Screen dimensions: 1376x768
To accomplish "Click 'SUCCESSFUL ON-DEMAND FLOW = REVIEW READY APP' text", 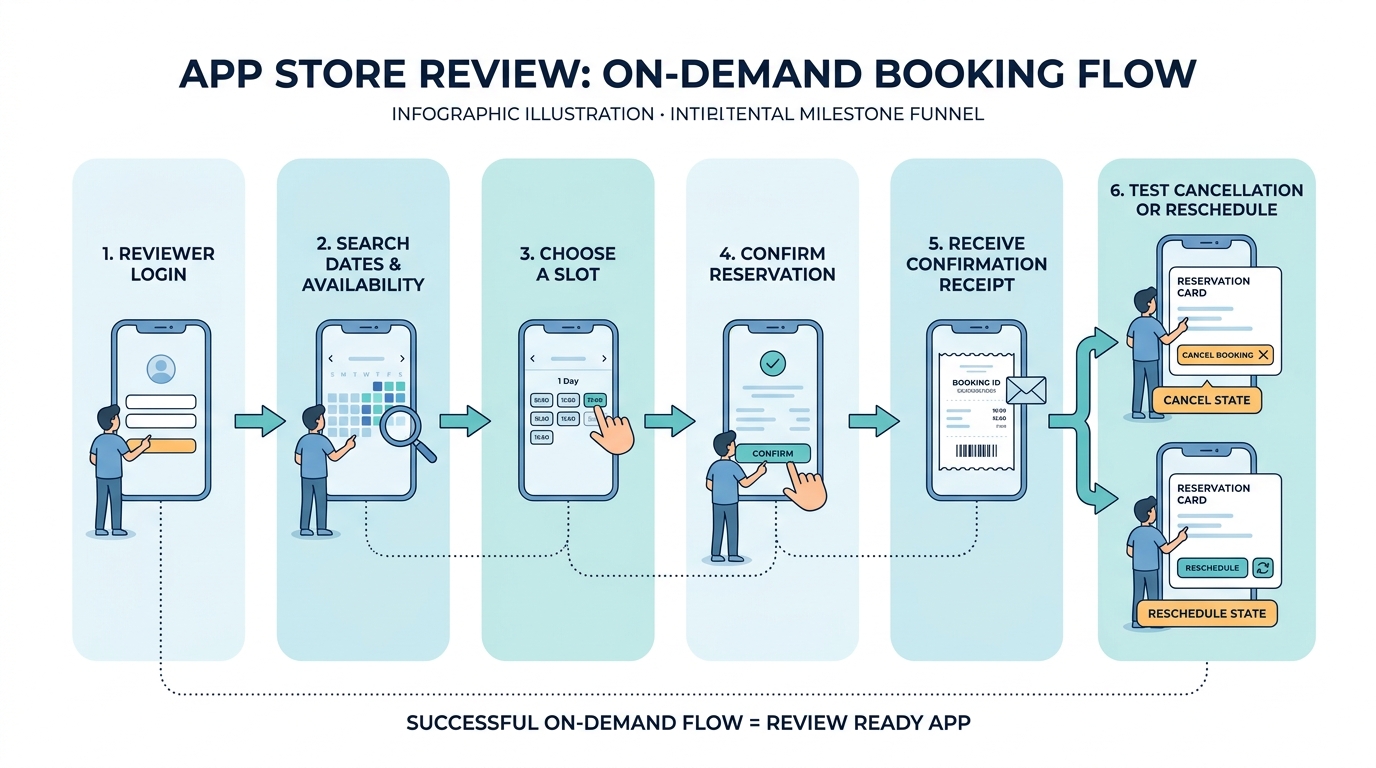I will click(x=688, y=722).
